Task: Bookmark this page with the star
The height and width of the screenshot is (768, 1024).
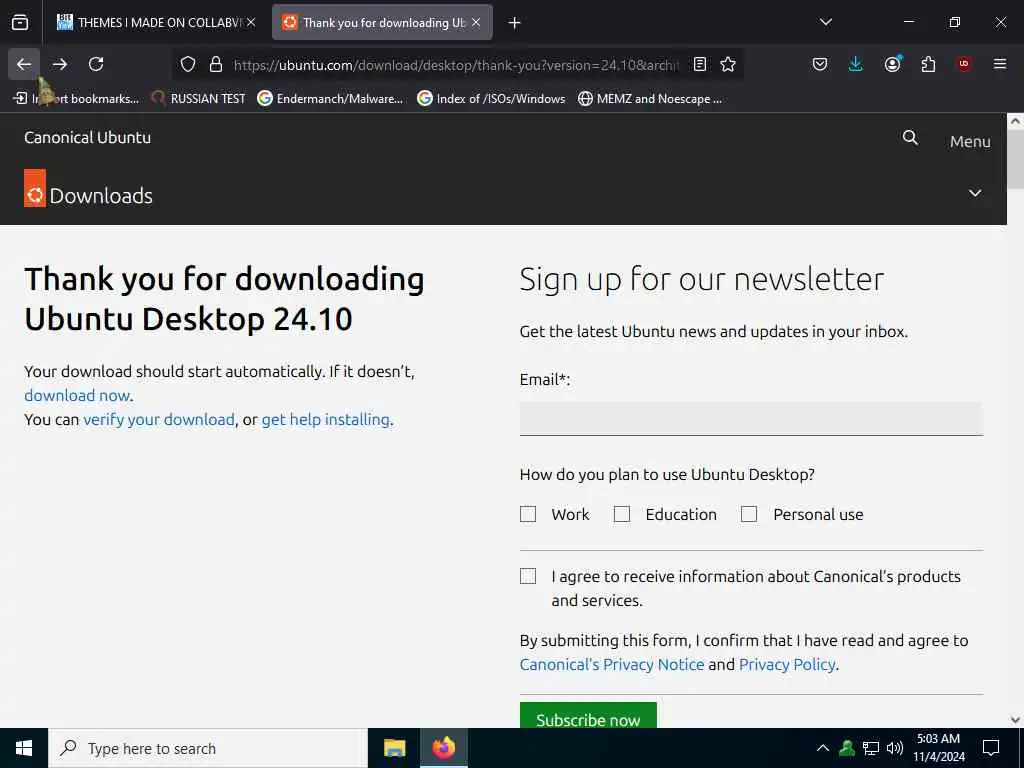Action: 728,64
